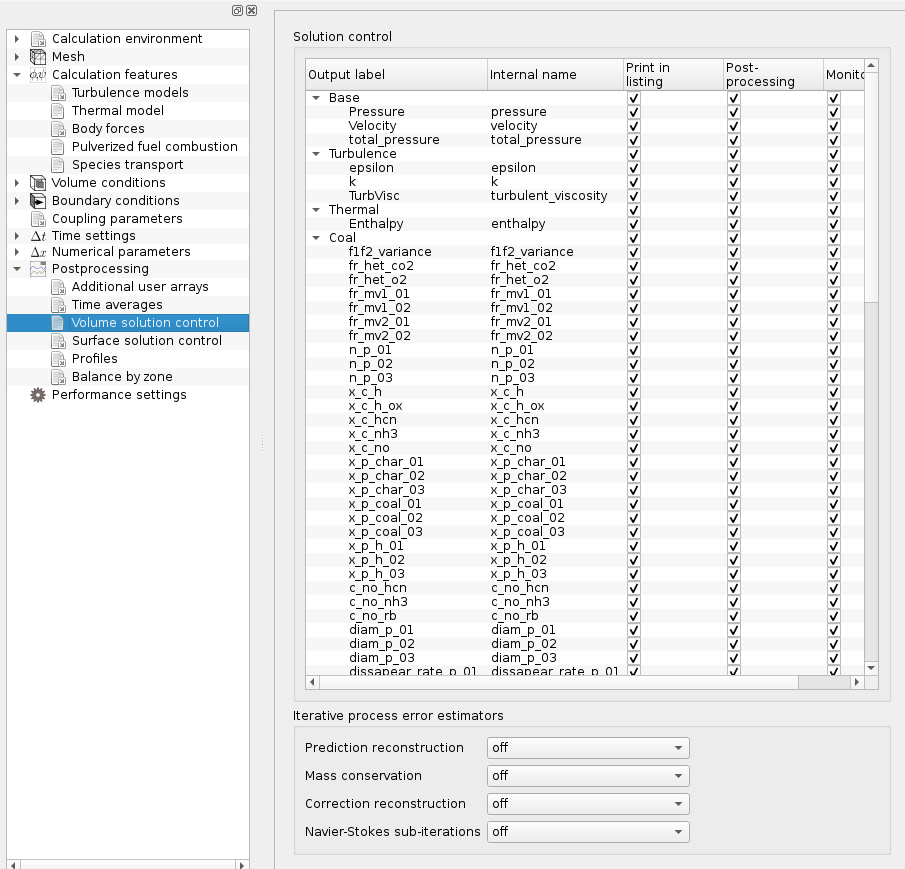Screen dimensions: 905x869
Task: Toggle Post-processing for diam_p_02
Action: (734, 644)
